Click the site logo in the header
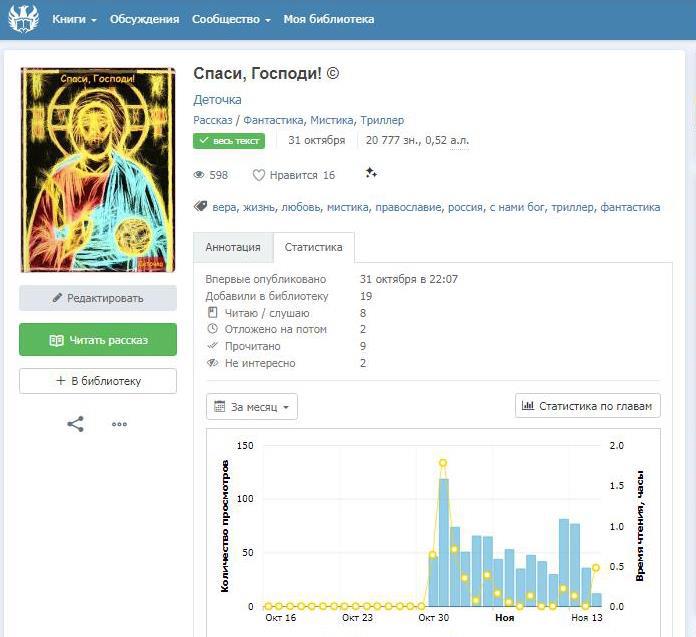 [22, 19]
